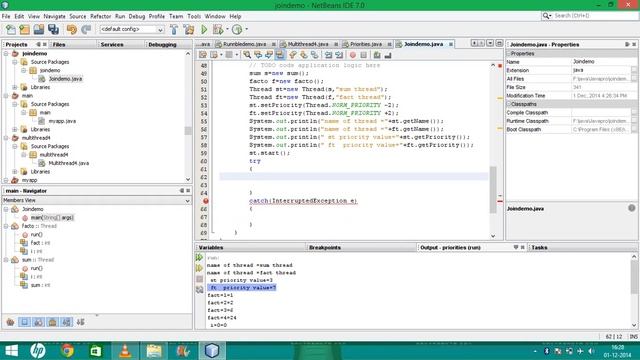Switch to the Services tab

[112, 44]
